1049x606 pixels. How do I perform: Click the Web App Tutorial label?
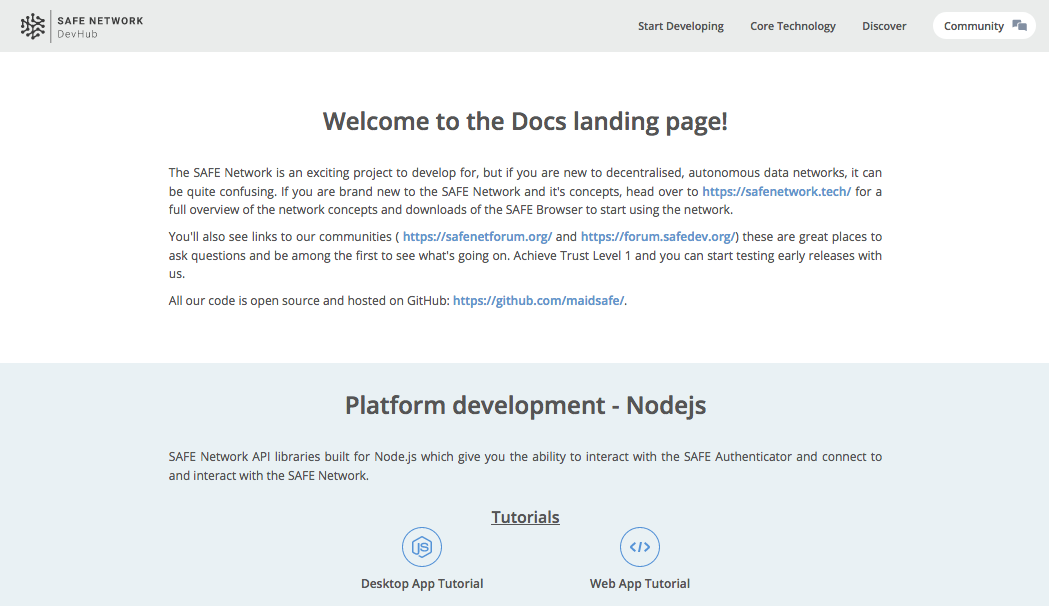tap(640, 583)
